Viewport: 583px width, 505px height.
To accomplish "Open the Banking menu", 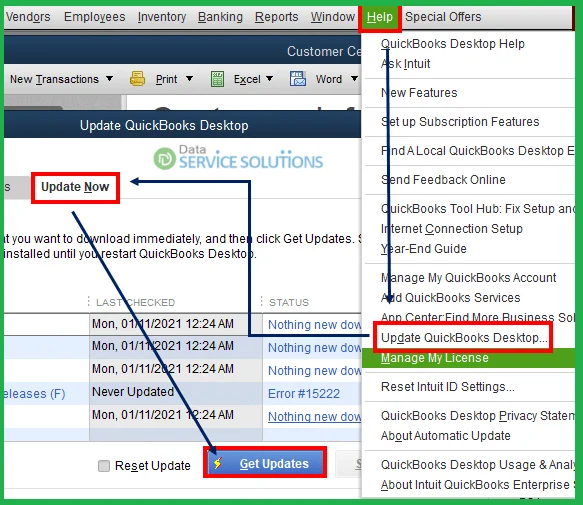I will (x=220, y=17).
